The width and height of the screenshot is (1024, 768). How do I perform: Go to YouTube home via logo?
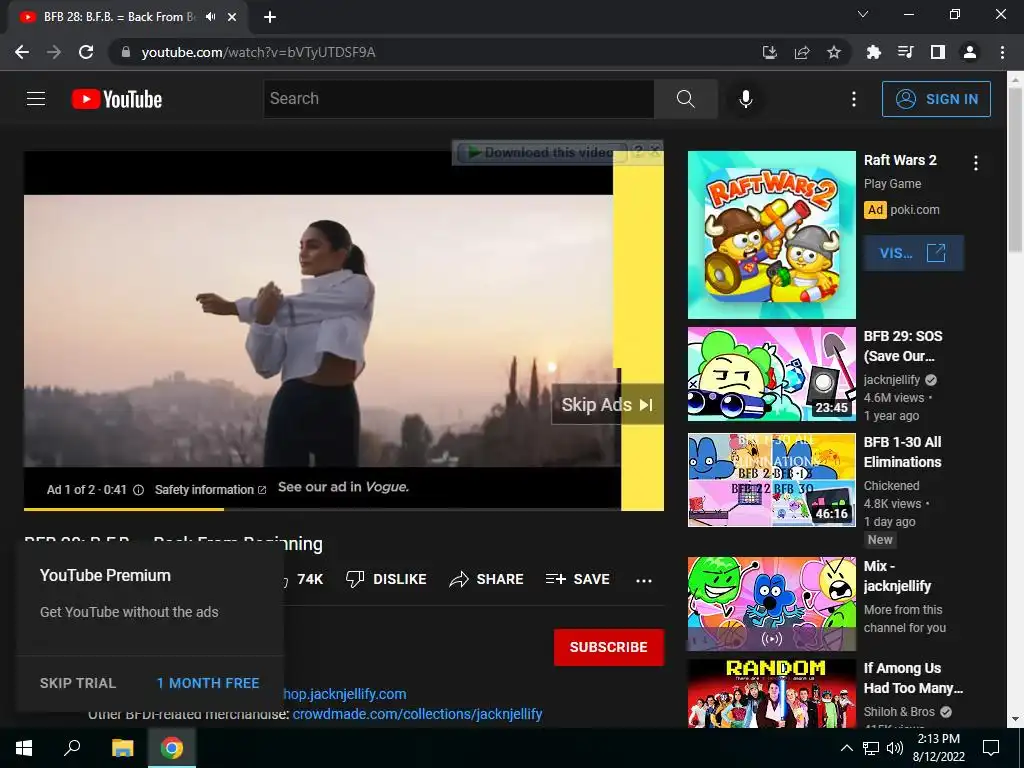(x=117, y=99)
